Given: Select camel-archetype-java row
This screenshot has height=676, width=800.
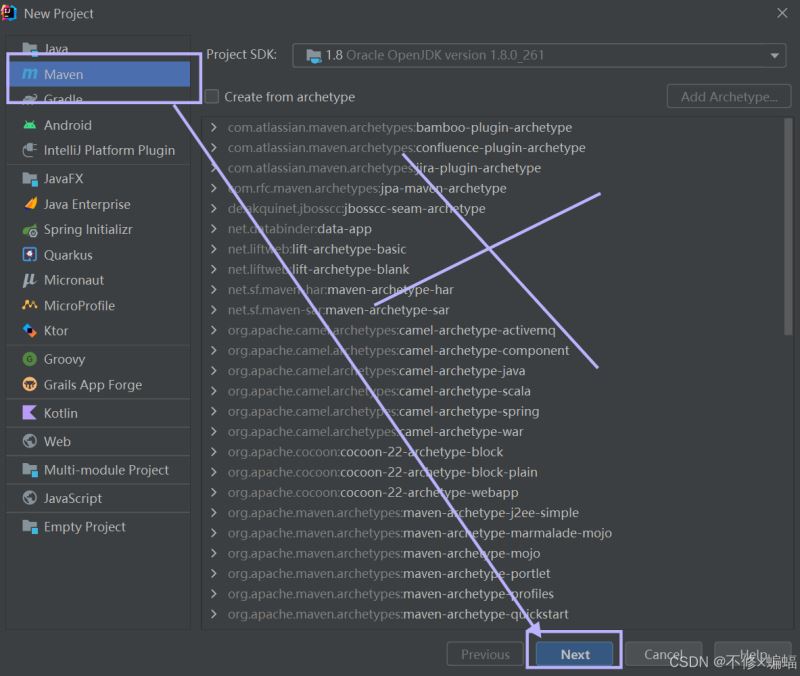Looking at the screenshot, I should (494, 370).
